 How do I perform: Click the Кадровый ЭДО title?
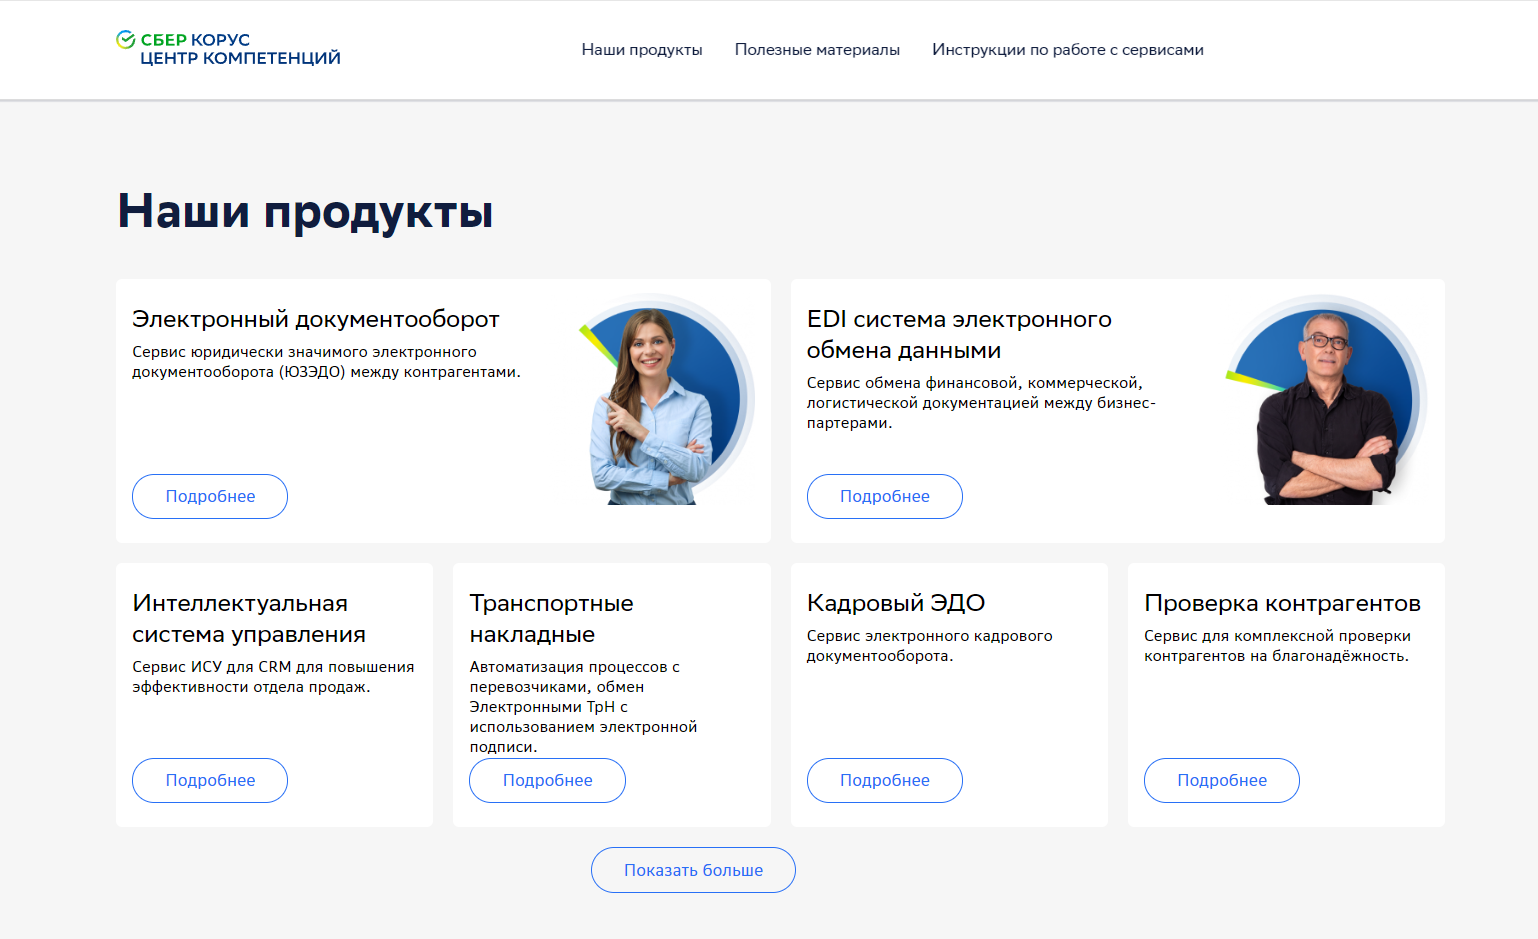point(896,603)
